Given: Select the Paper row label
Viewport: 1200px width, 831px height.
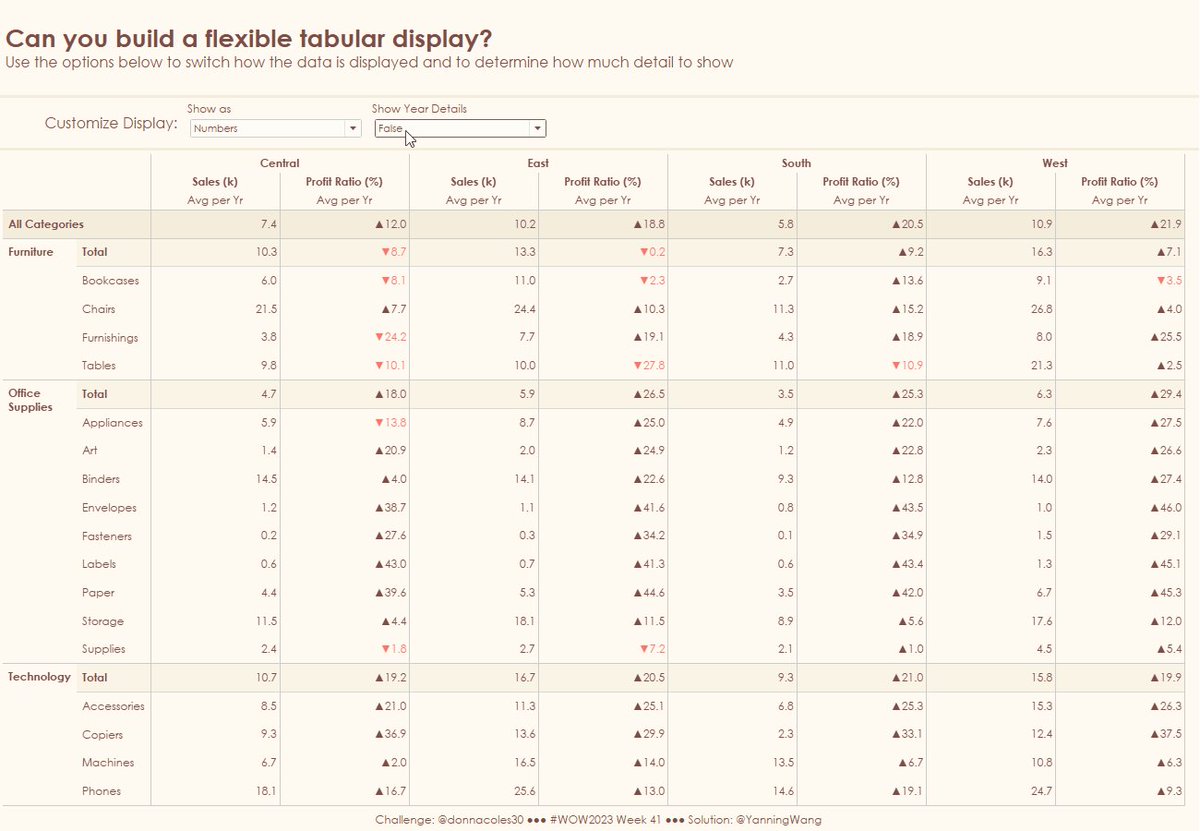Looking at the screenshot, I should [98, 593].
